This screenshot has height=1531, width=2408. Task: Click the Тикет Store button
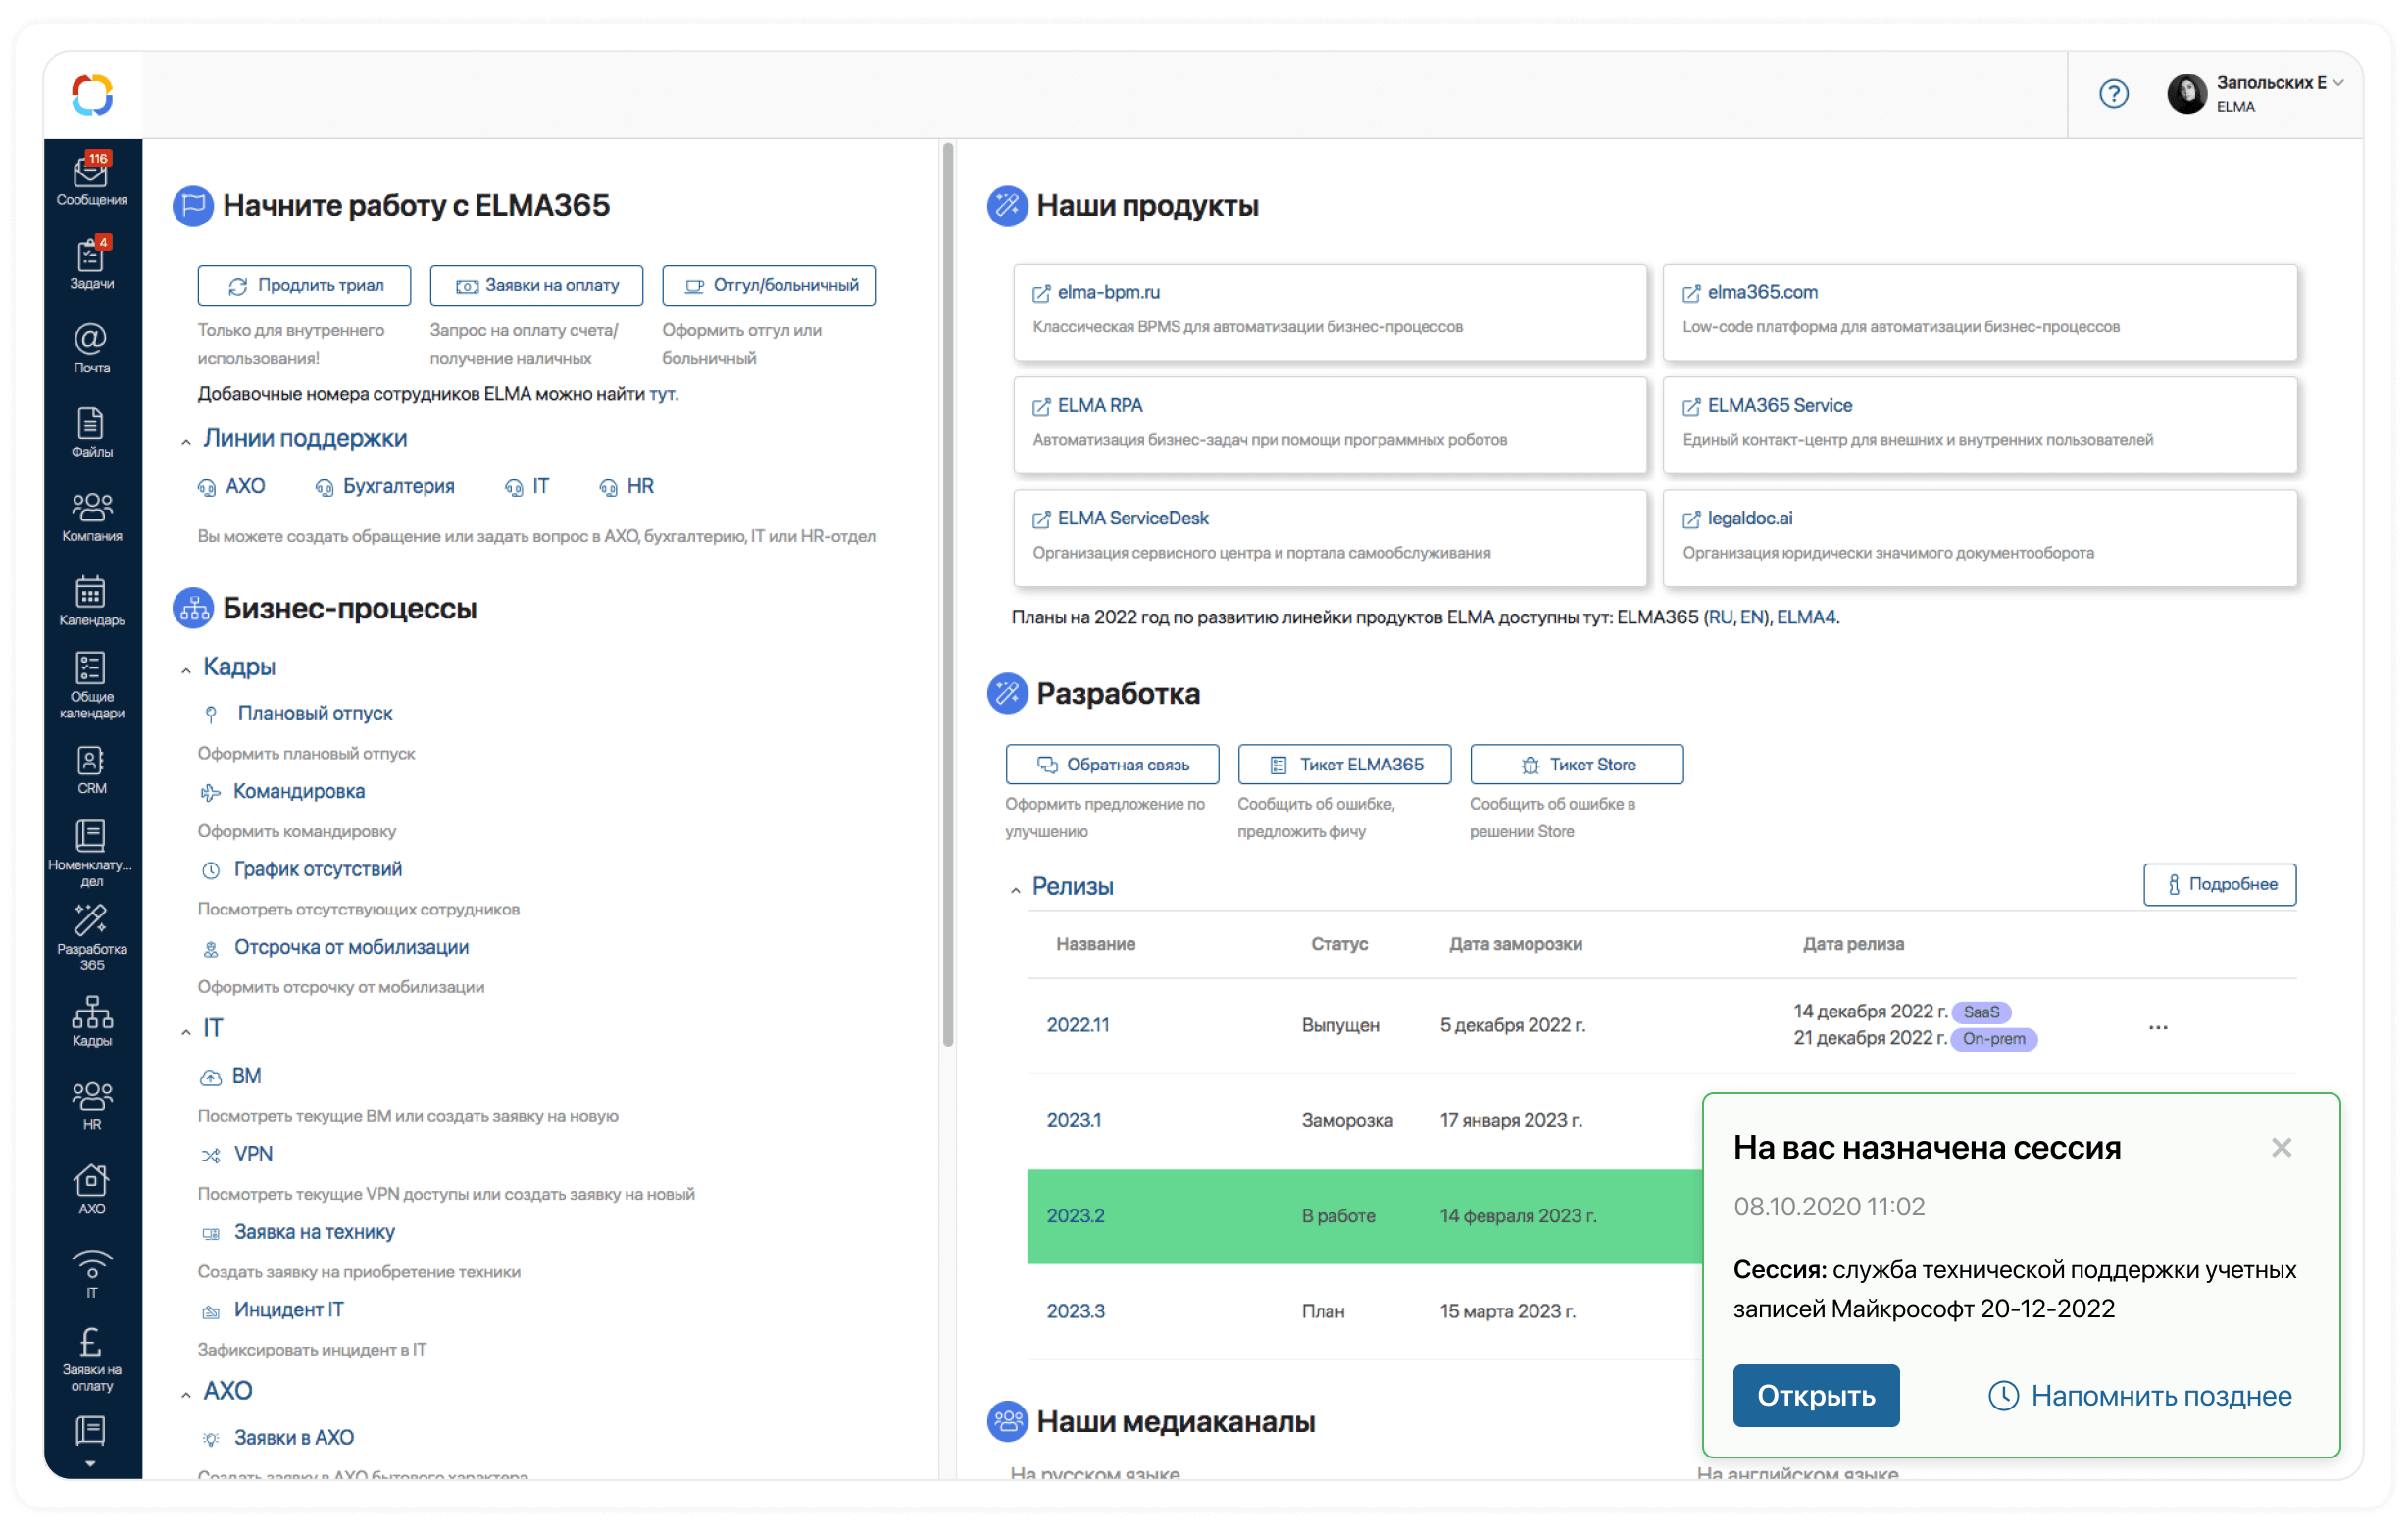point(1577,764)
